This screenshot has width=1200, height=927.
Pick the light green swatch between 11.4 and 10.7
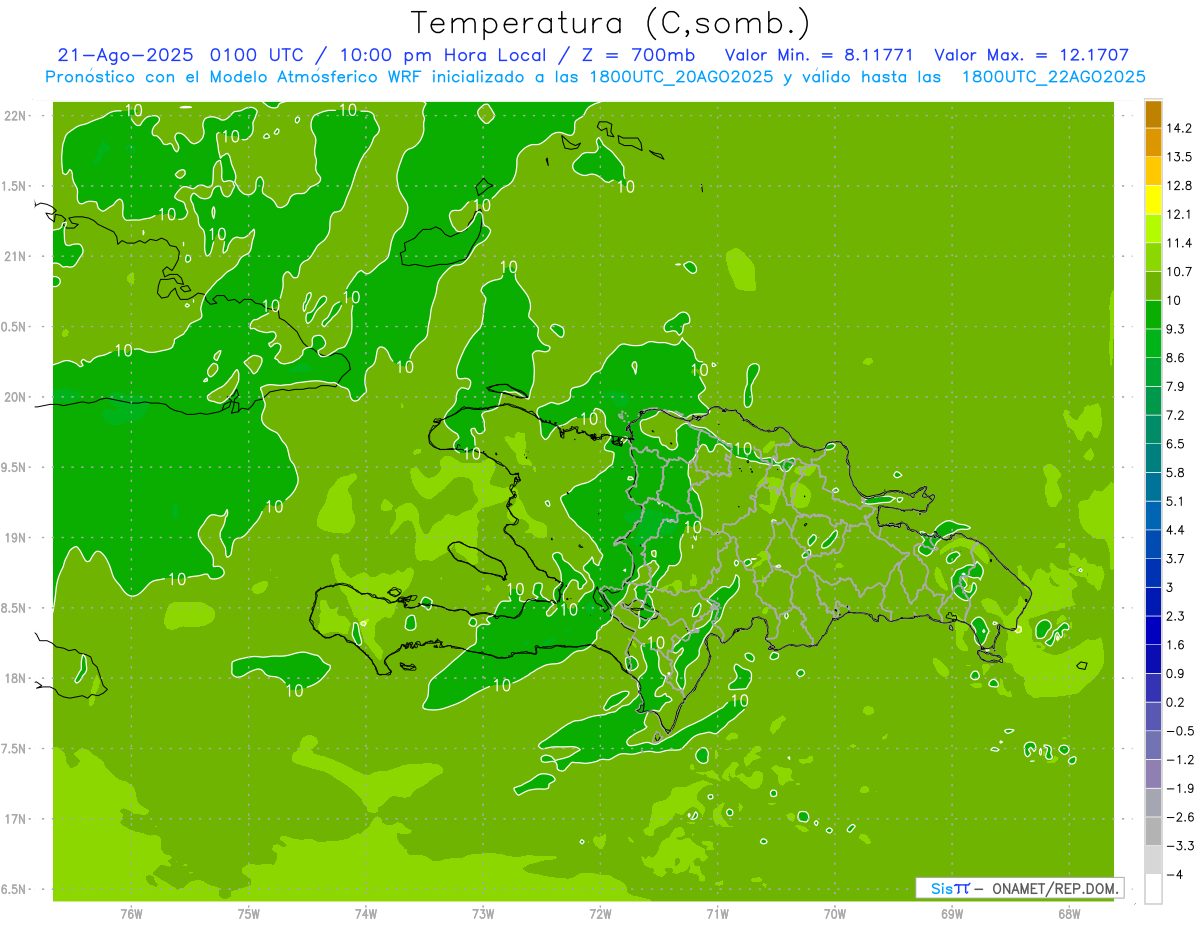tap(1153, 257)
